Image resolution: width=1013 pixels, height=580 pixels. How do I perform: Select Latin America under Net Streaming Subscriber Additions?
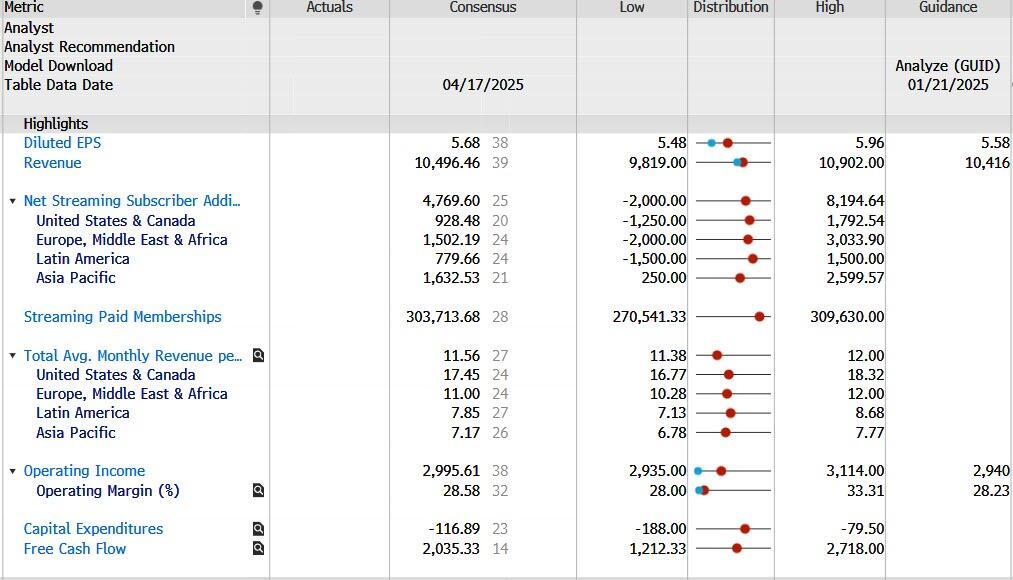coord(82,259)
